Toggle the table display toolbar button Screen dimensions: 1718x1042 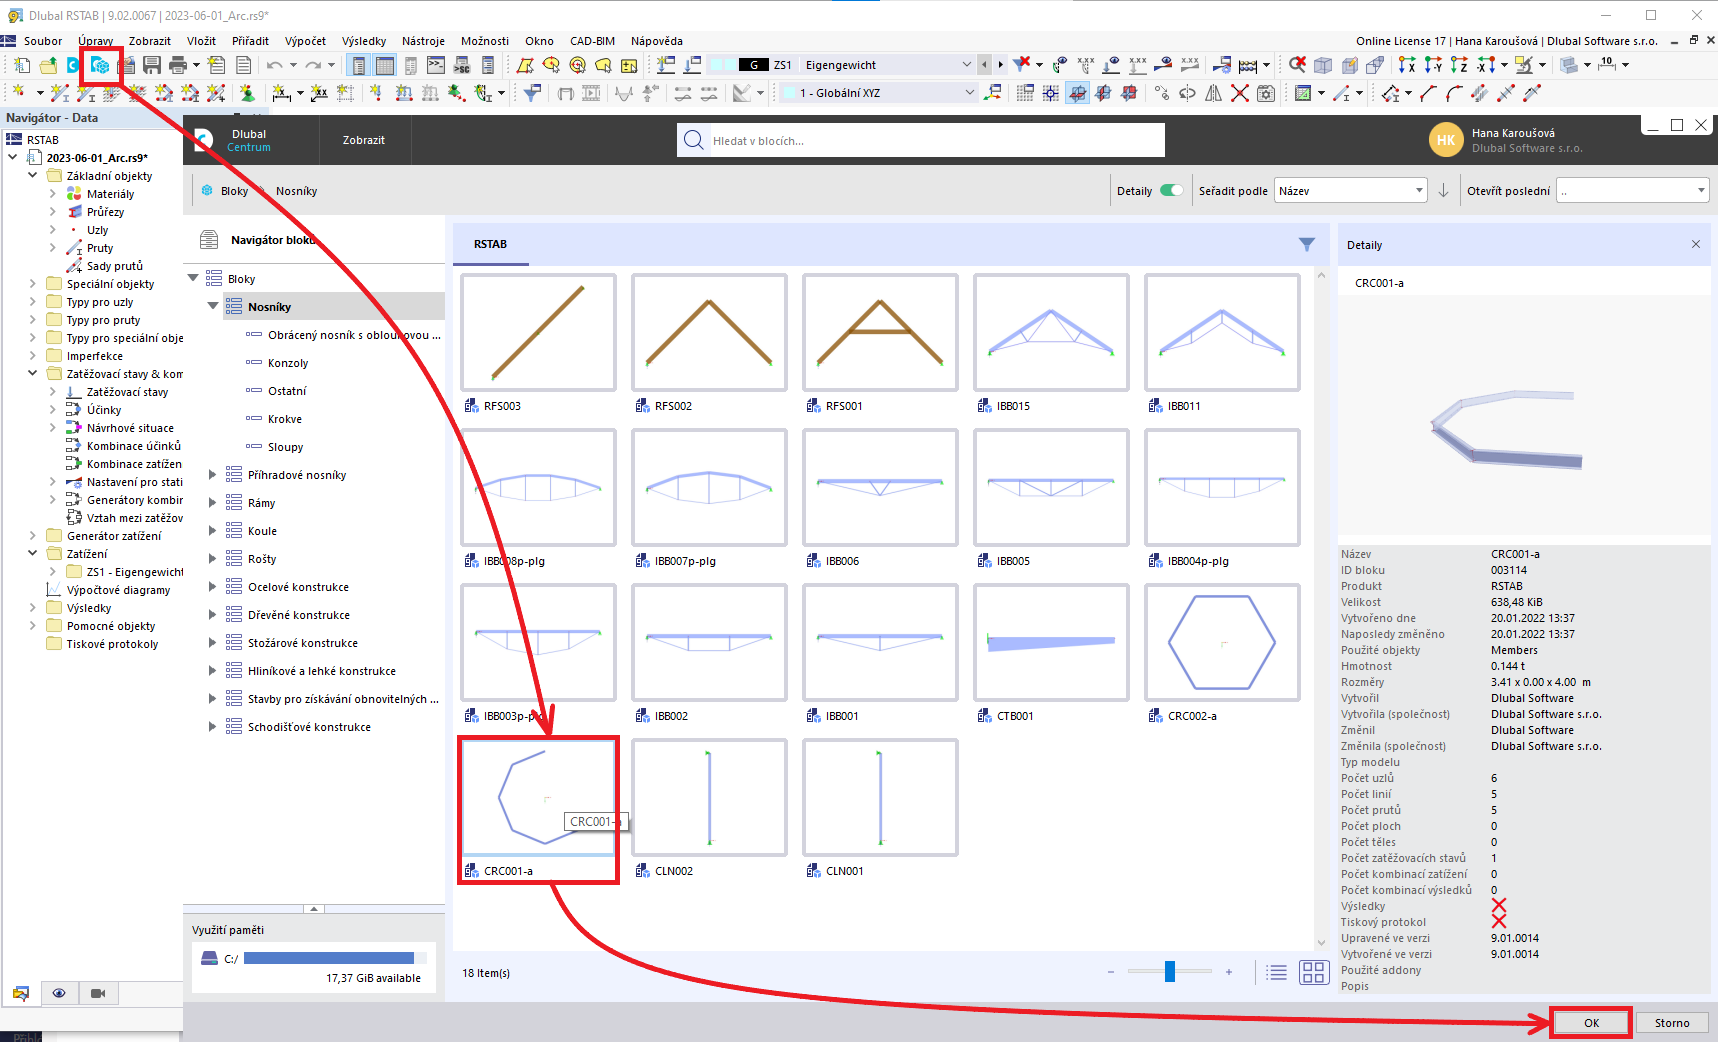point(385,65)
